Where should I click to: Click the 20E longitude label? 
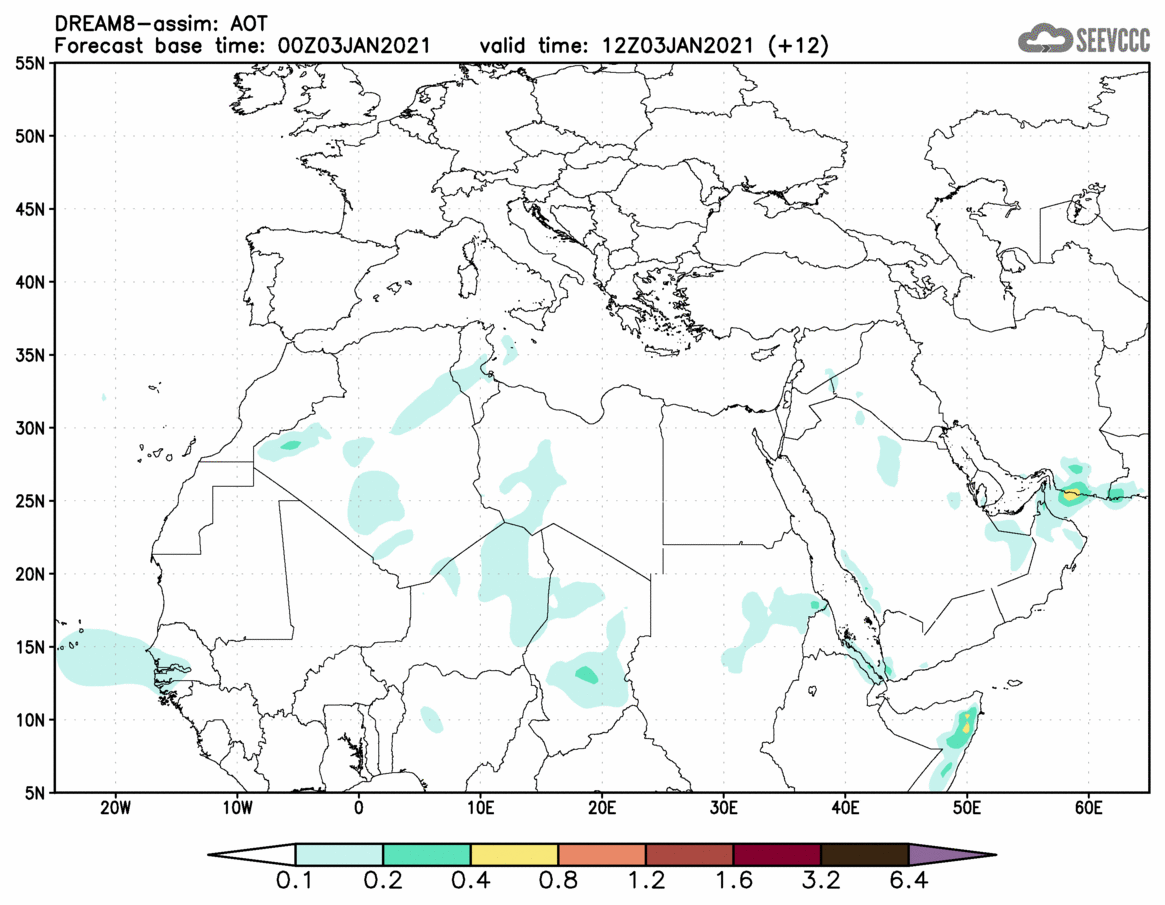[602, 808]
